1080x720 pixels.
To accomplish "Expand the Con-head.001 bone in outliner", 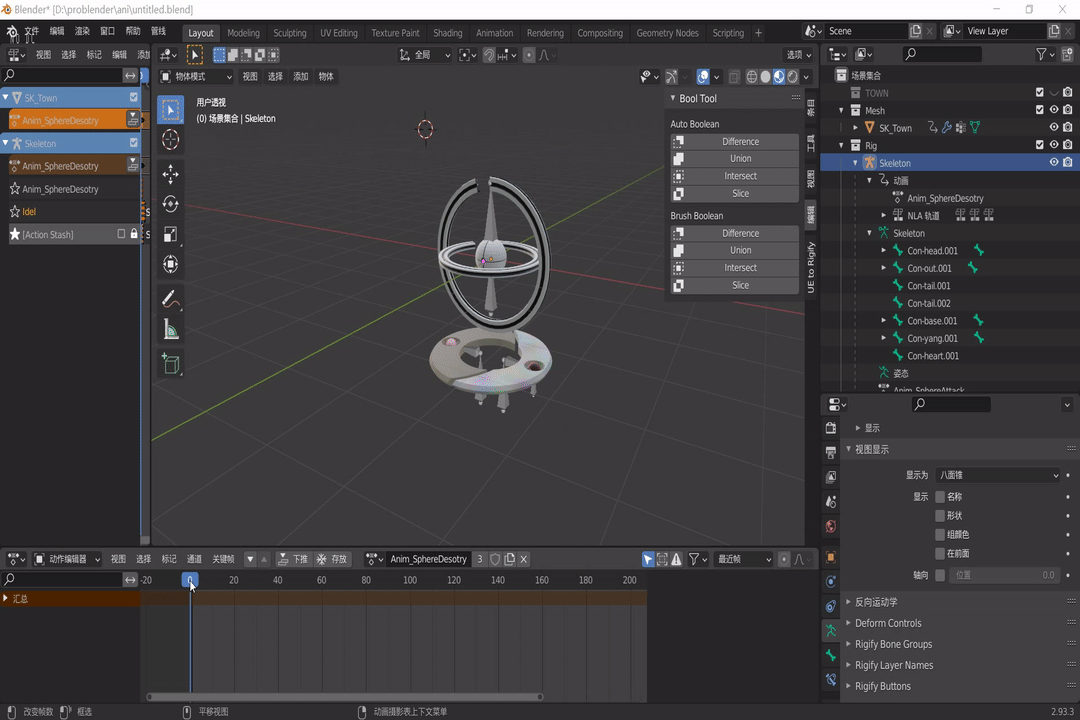I will click(x=884, y=251).
